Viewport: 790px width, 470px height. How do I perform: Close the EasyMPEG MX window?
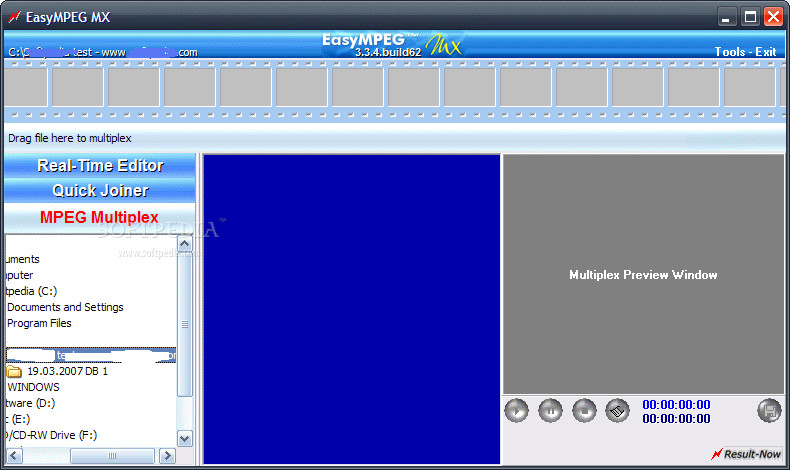click(773, 17)
